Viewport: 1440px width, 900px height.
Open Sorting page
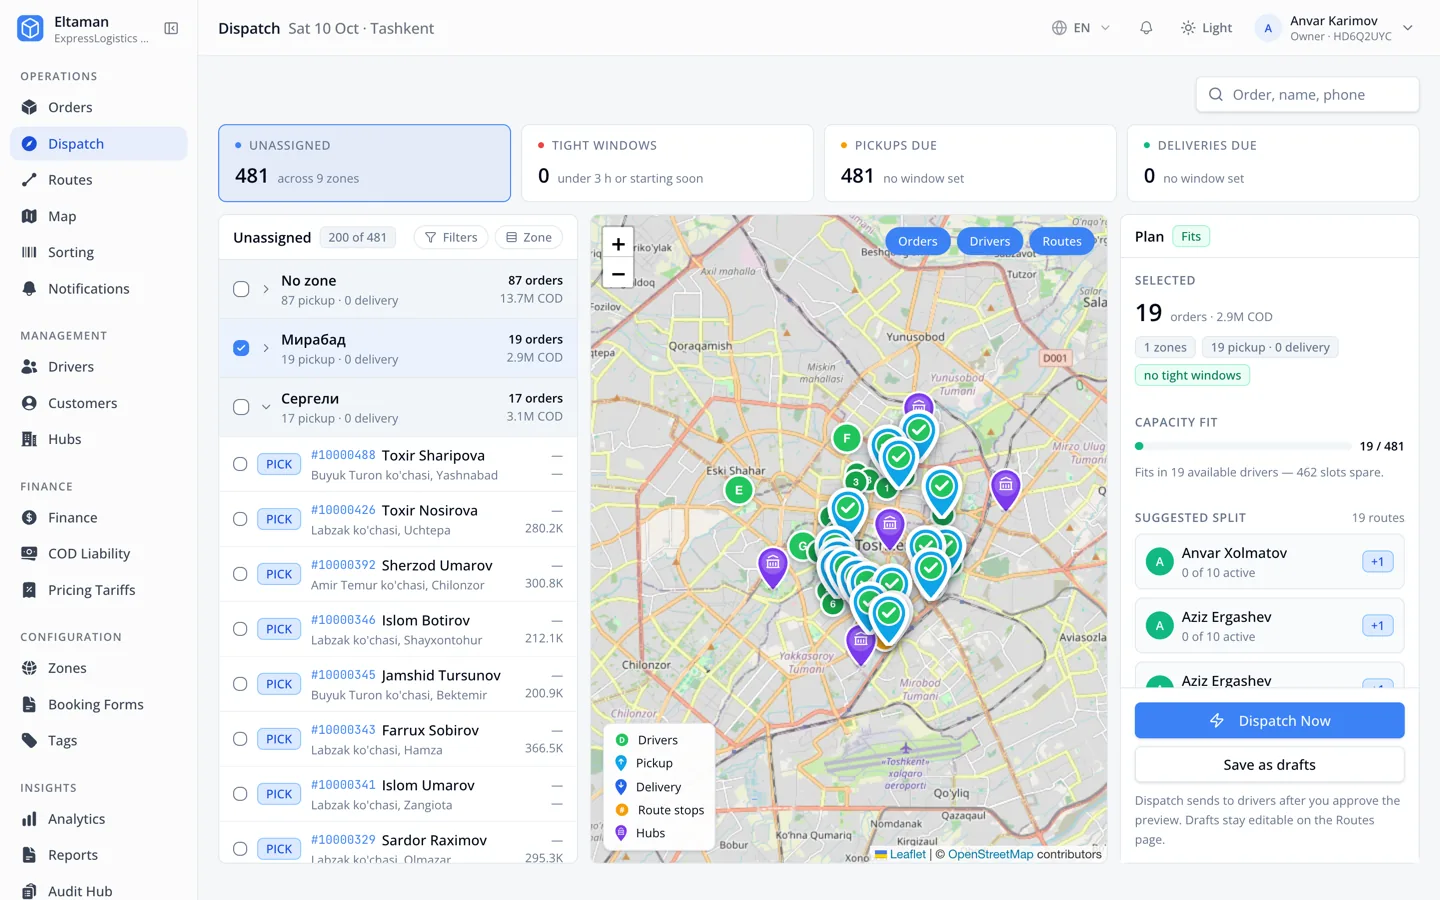(99, 252)
